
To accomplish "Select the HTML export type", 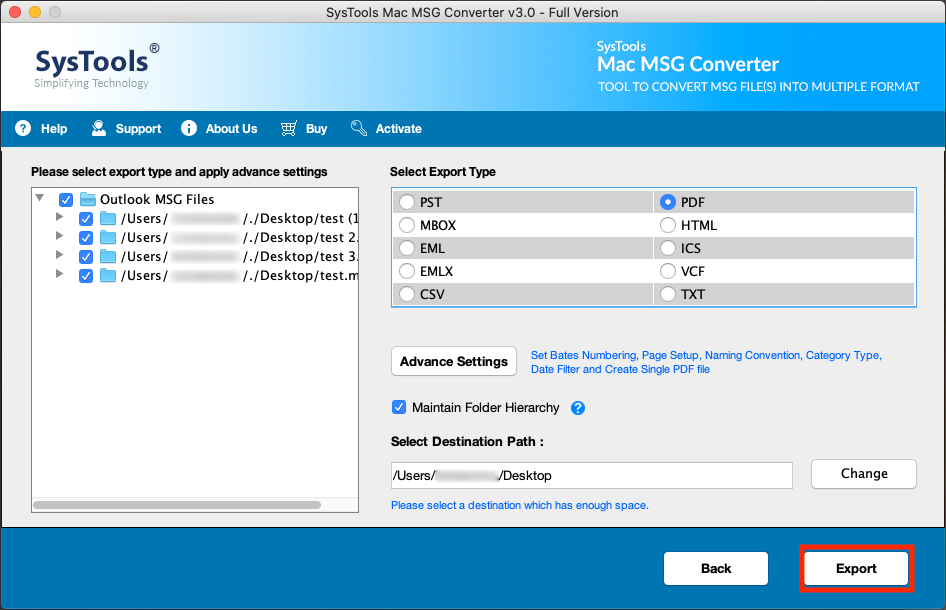I will pos(667,225).
